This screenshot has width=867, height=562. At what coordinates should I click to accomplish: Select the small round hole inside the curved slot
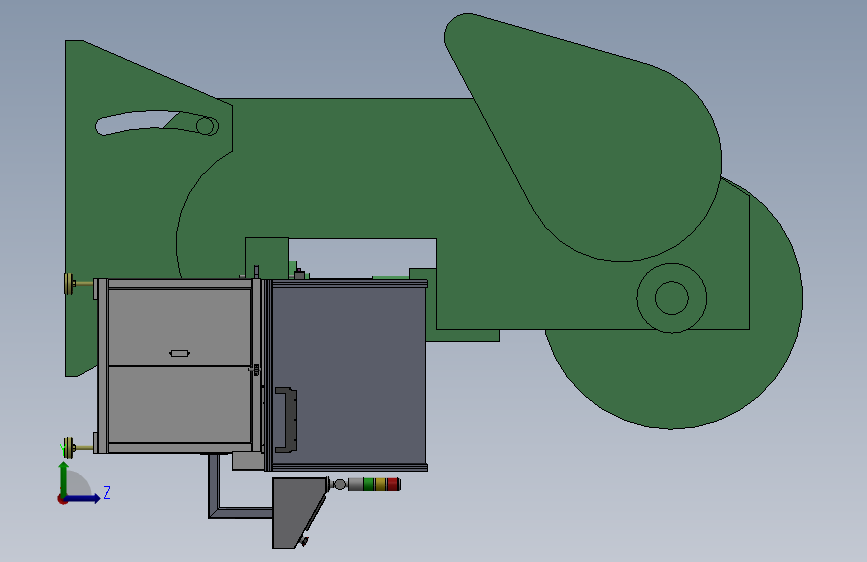pyautogui.click(x=205, y=126)
